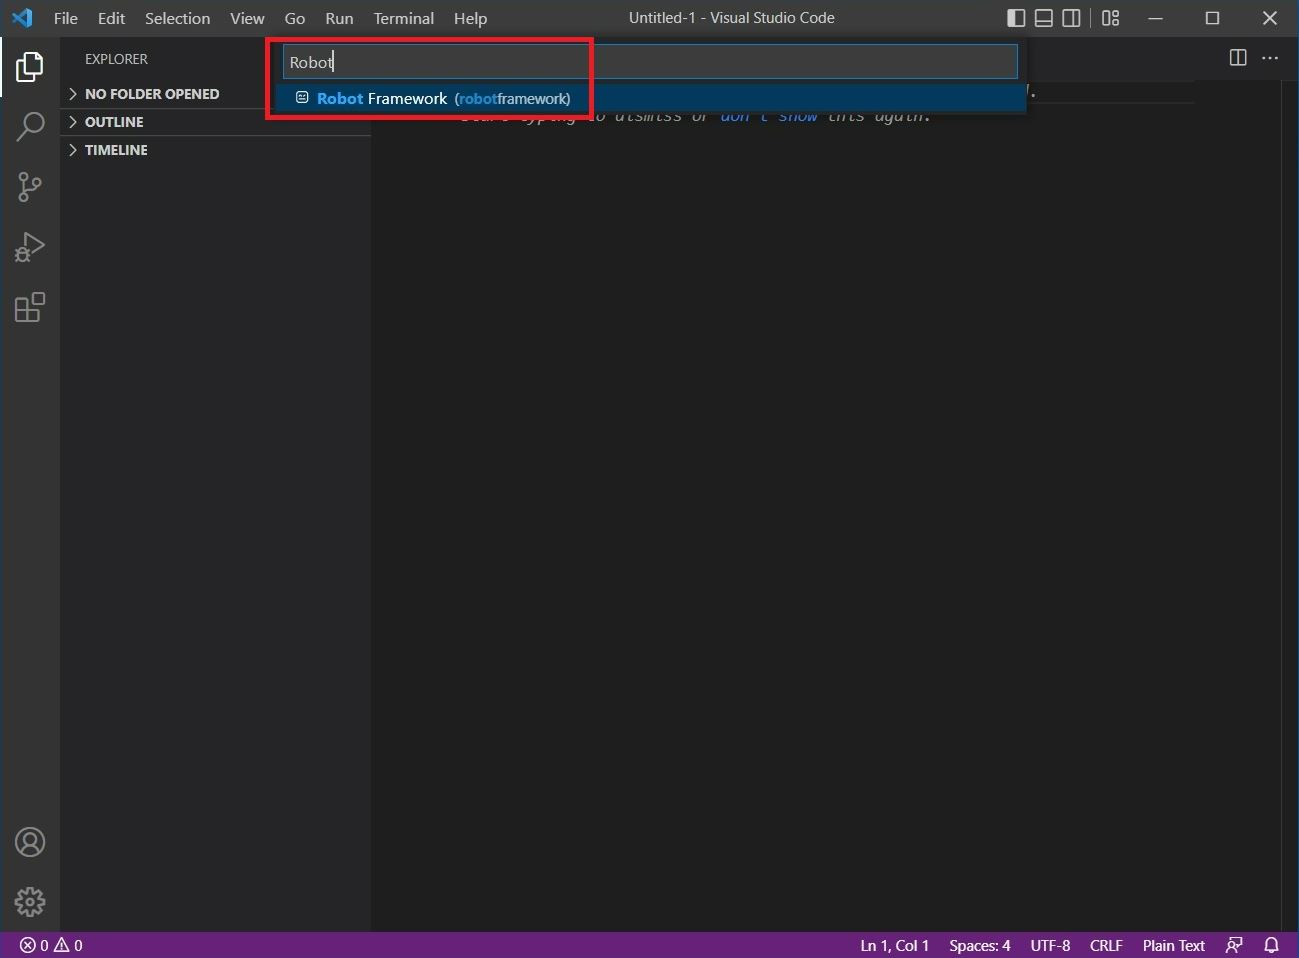Open the View menu

pos(247,18)
